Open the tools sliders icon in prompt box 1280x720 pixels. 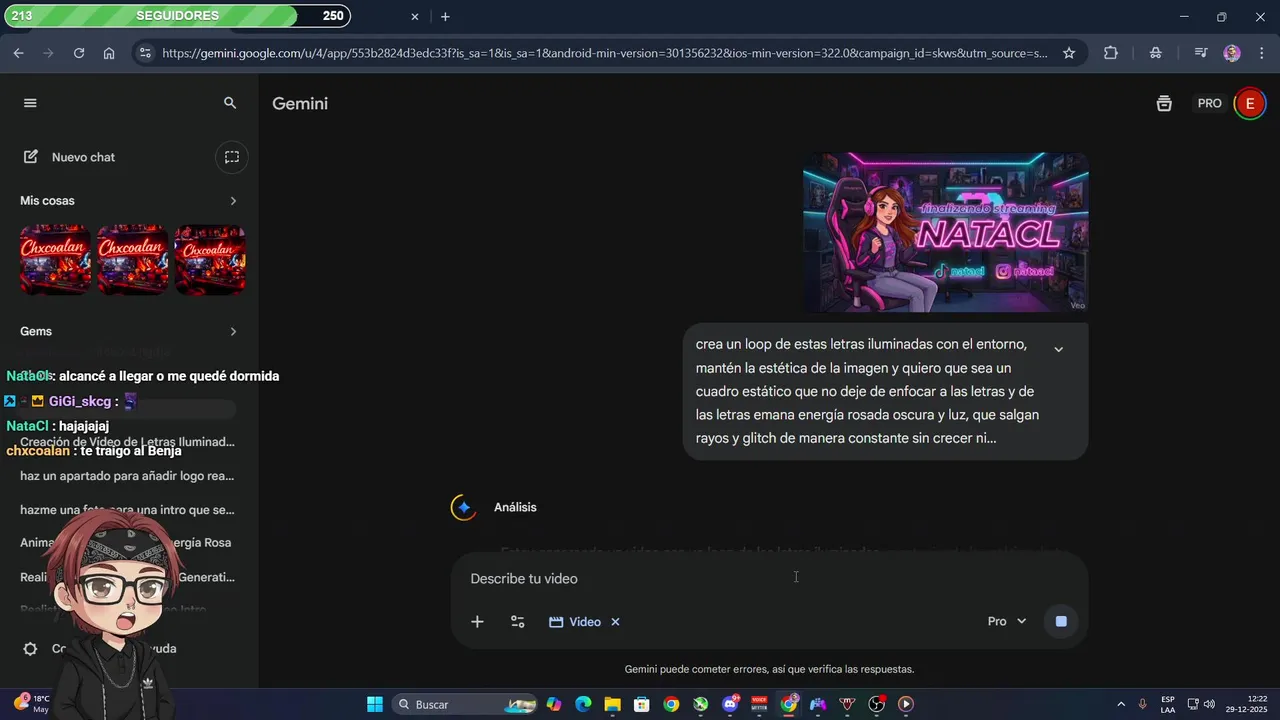tap(517, 622)
